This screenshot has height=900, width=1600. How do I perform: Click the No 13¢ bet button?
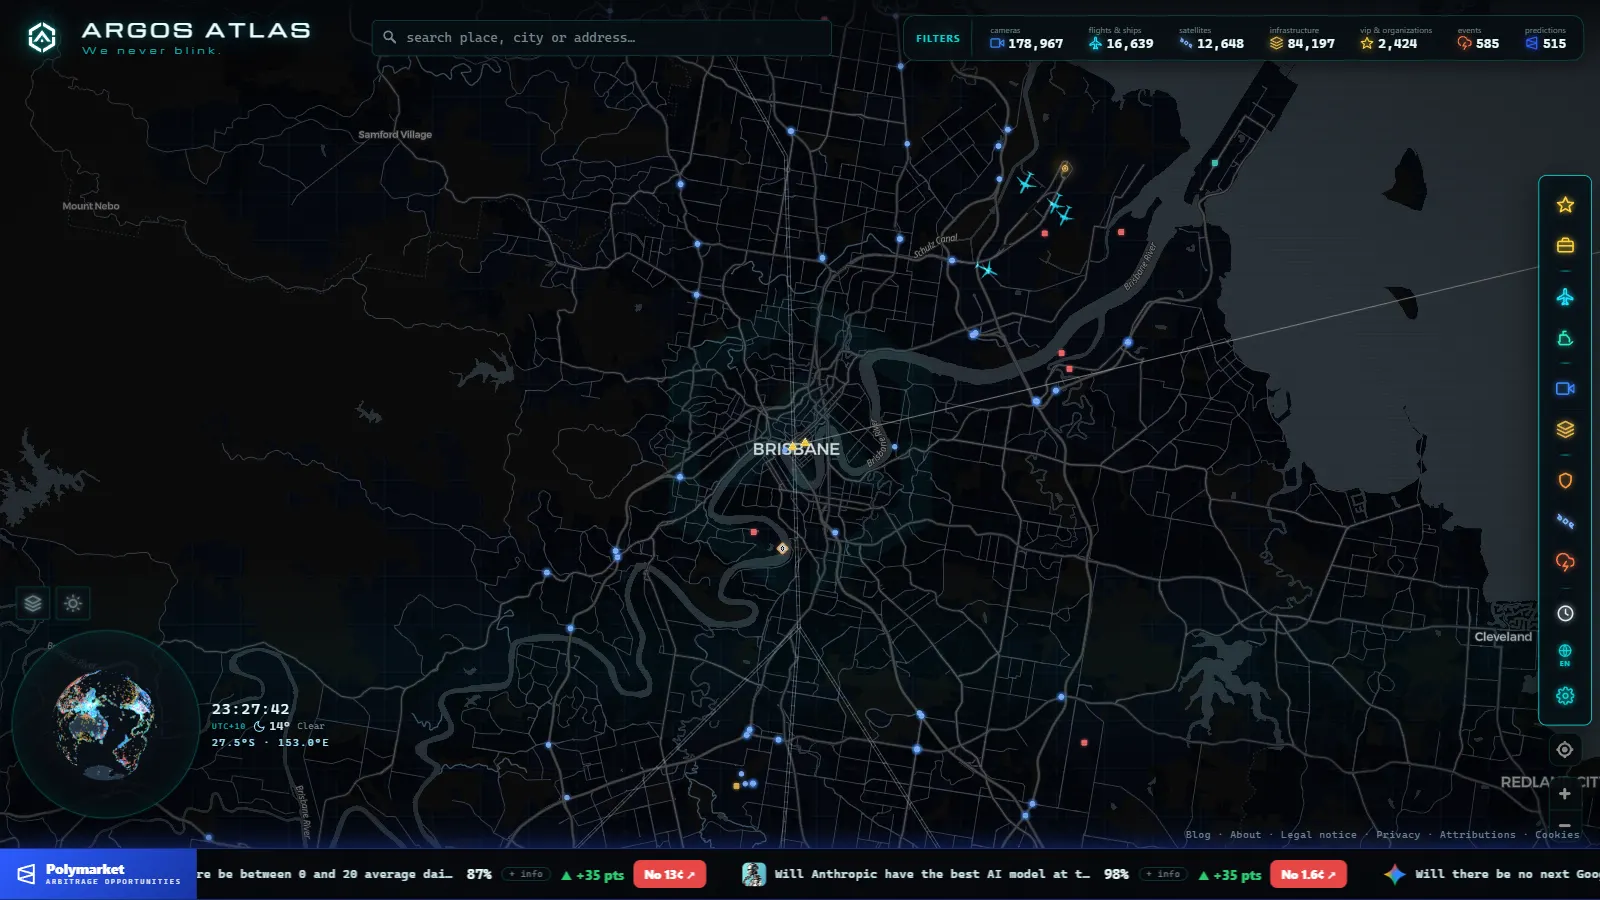click(x=669, y=874)
